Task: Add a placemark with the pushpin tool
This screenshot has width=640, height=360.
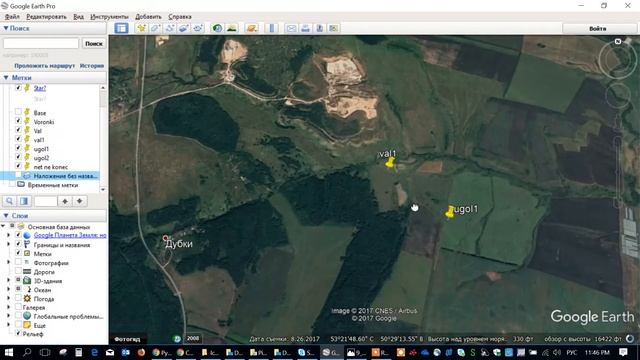Action: coord(141,28)
